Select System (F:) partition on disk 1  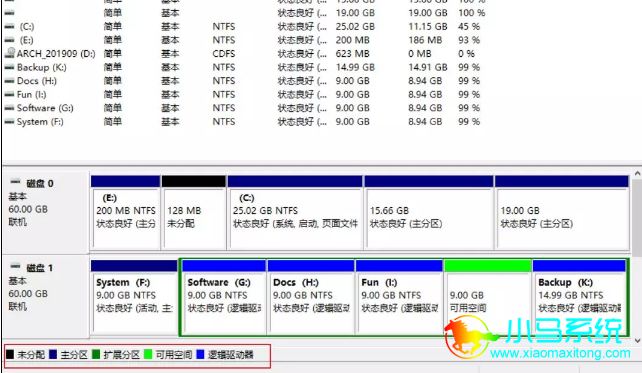134,296
